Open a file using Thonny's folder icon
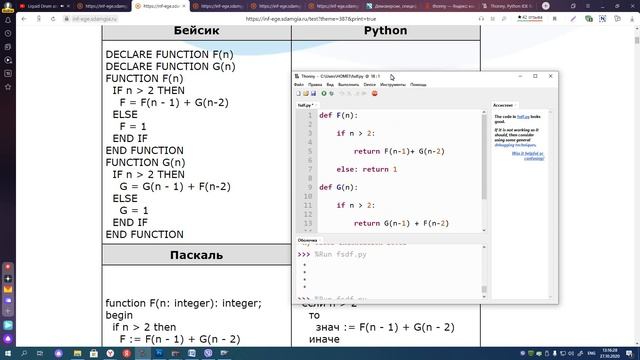The width and height of the screenshot is (640, 360). pyautogui.click(x=306, y=93)
